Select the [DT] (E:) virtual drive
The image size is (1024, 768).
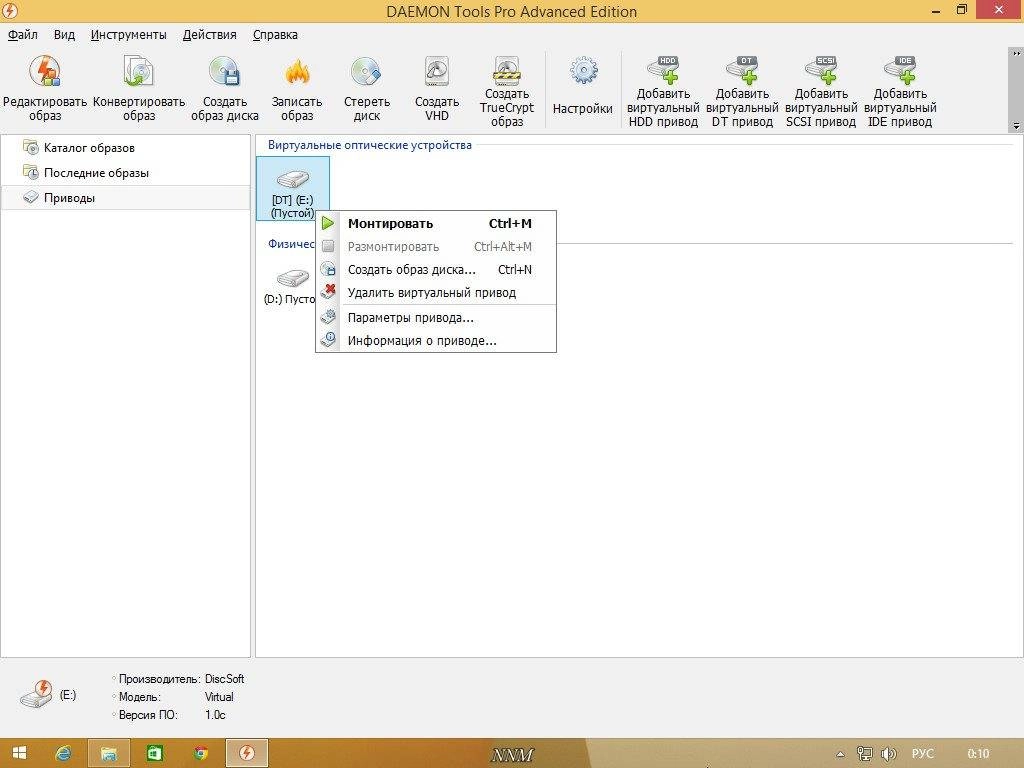coord(292,189)
